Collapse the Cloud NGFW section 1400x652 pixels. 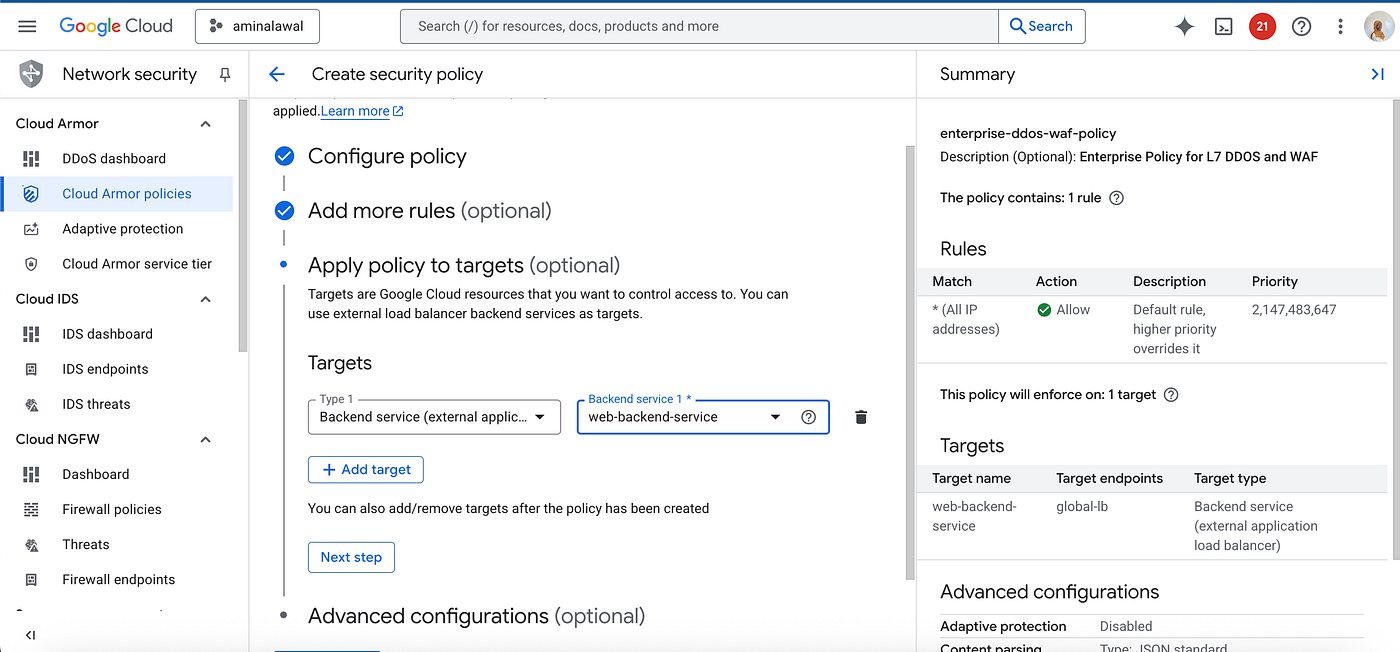pyautogui.click(x=206, y=439)
